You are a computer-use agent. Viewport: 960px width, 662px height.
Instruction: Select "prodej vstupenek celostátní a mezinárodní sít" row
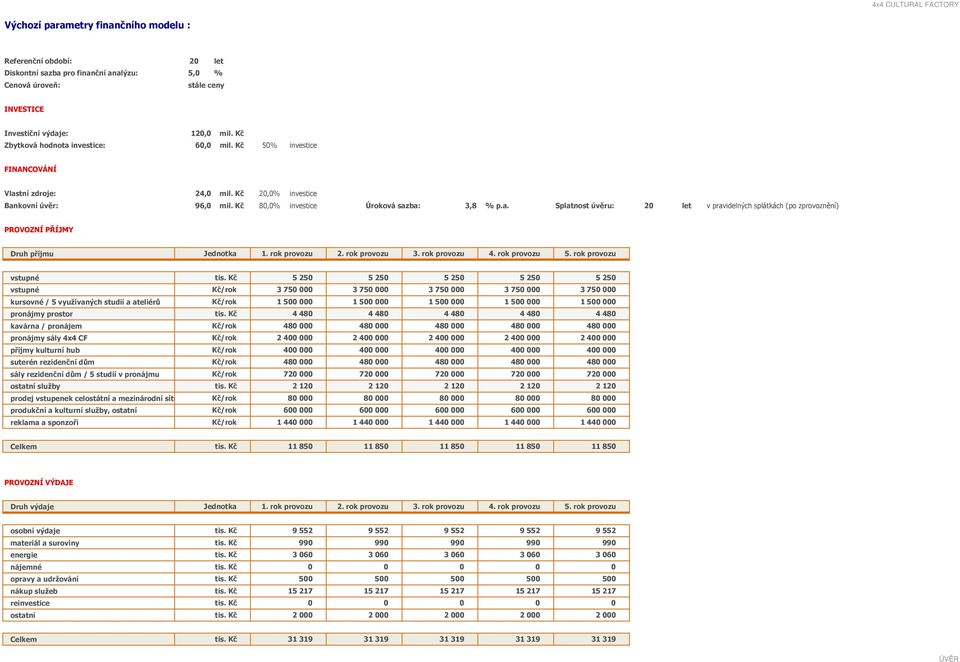(92, 398)
